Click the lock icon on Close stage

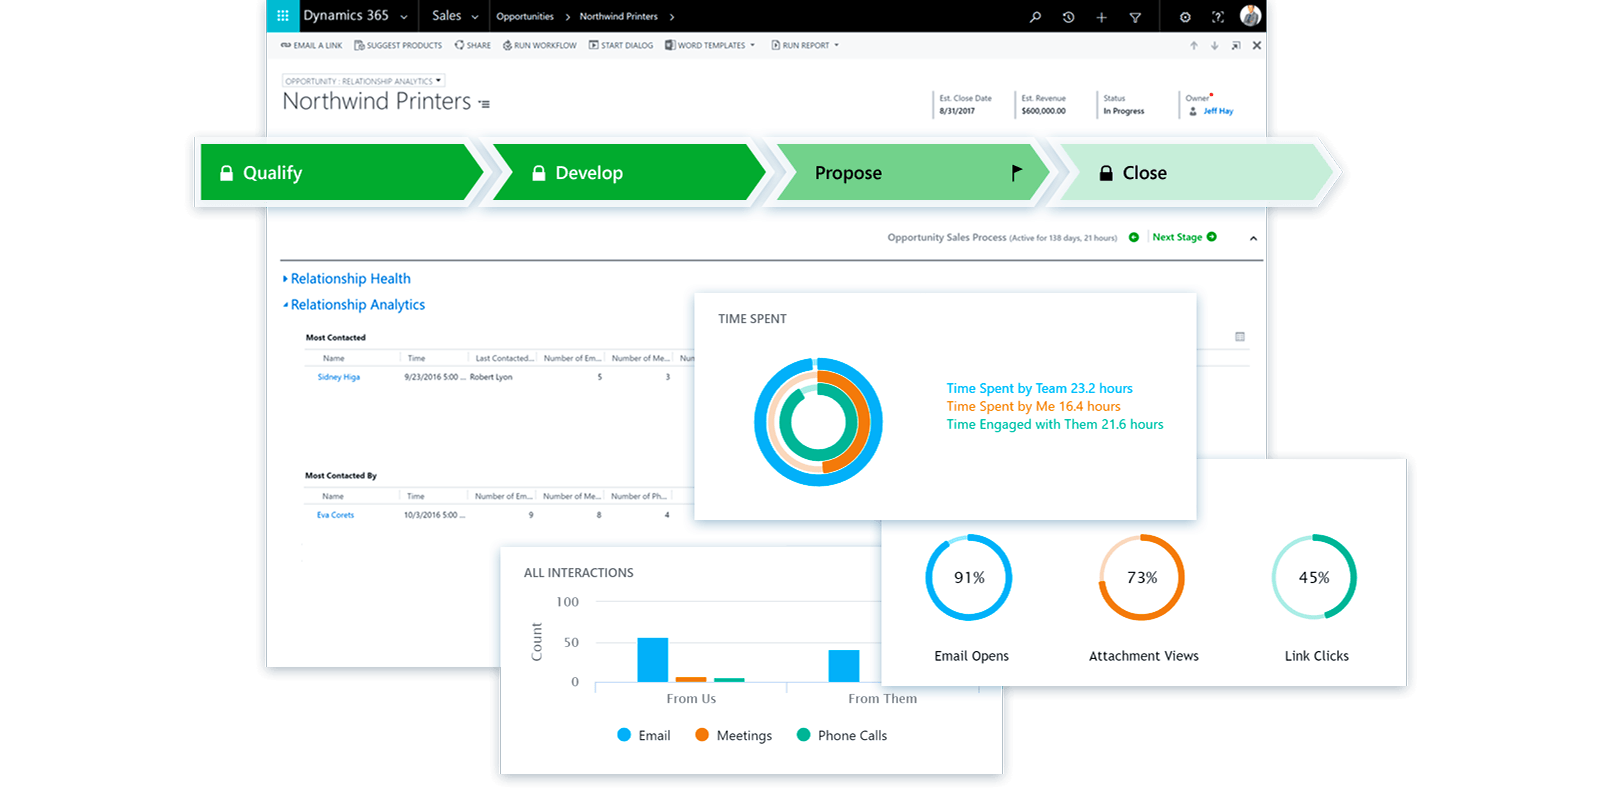[x=1106, y=173]
